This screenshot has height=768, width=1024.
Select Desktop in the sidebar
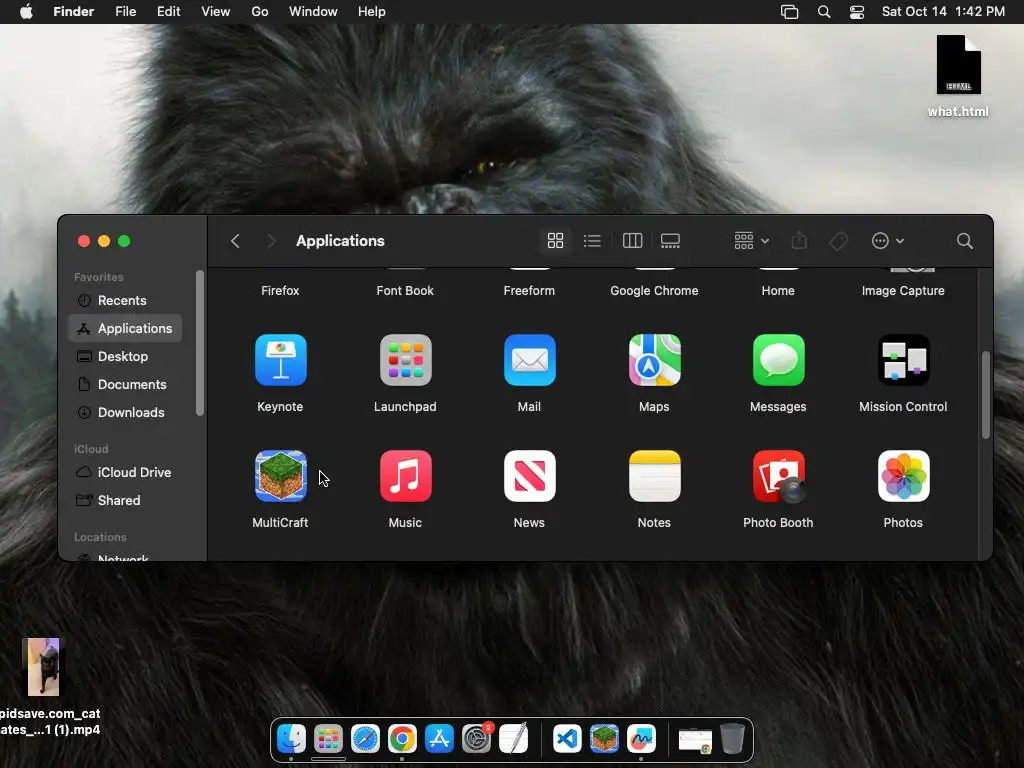(x=125, y=357)
